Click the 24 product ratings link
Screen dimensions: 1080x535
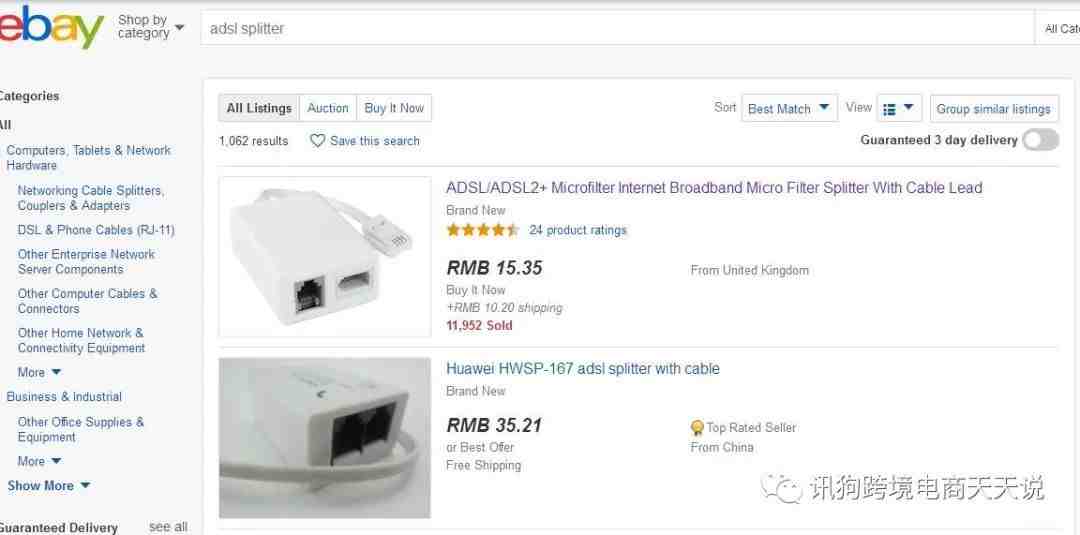click(578, 230)
